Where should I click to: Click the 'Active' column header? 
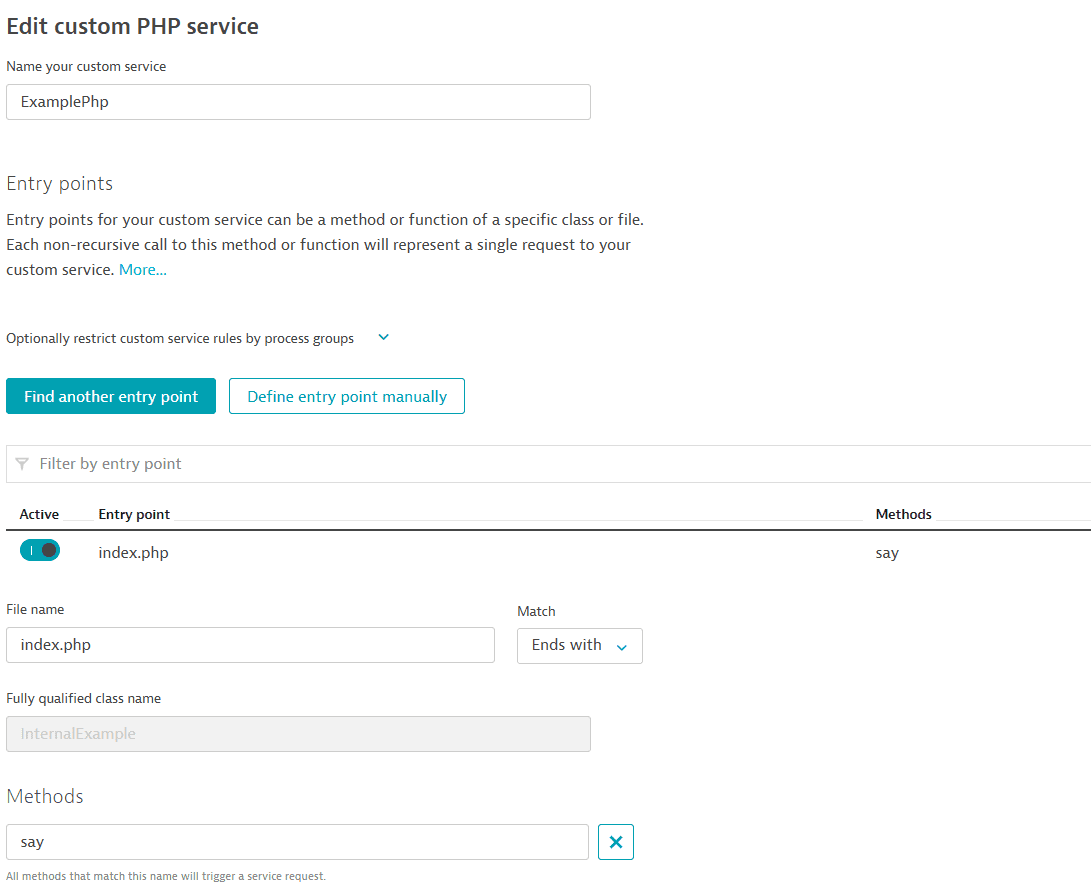click(39, 514)
